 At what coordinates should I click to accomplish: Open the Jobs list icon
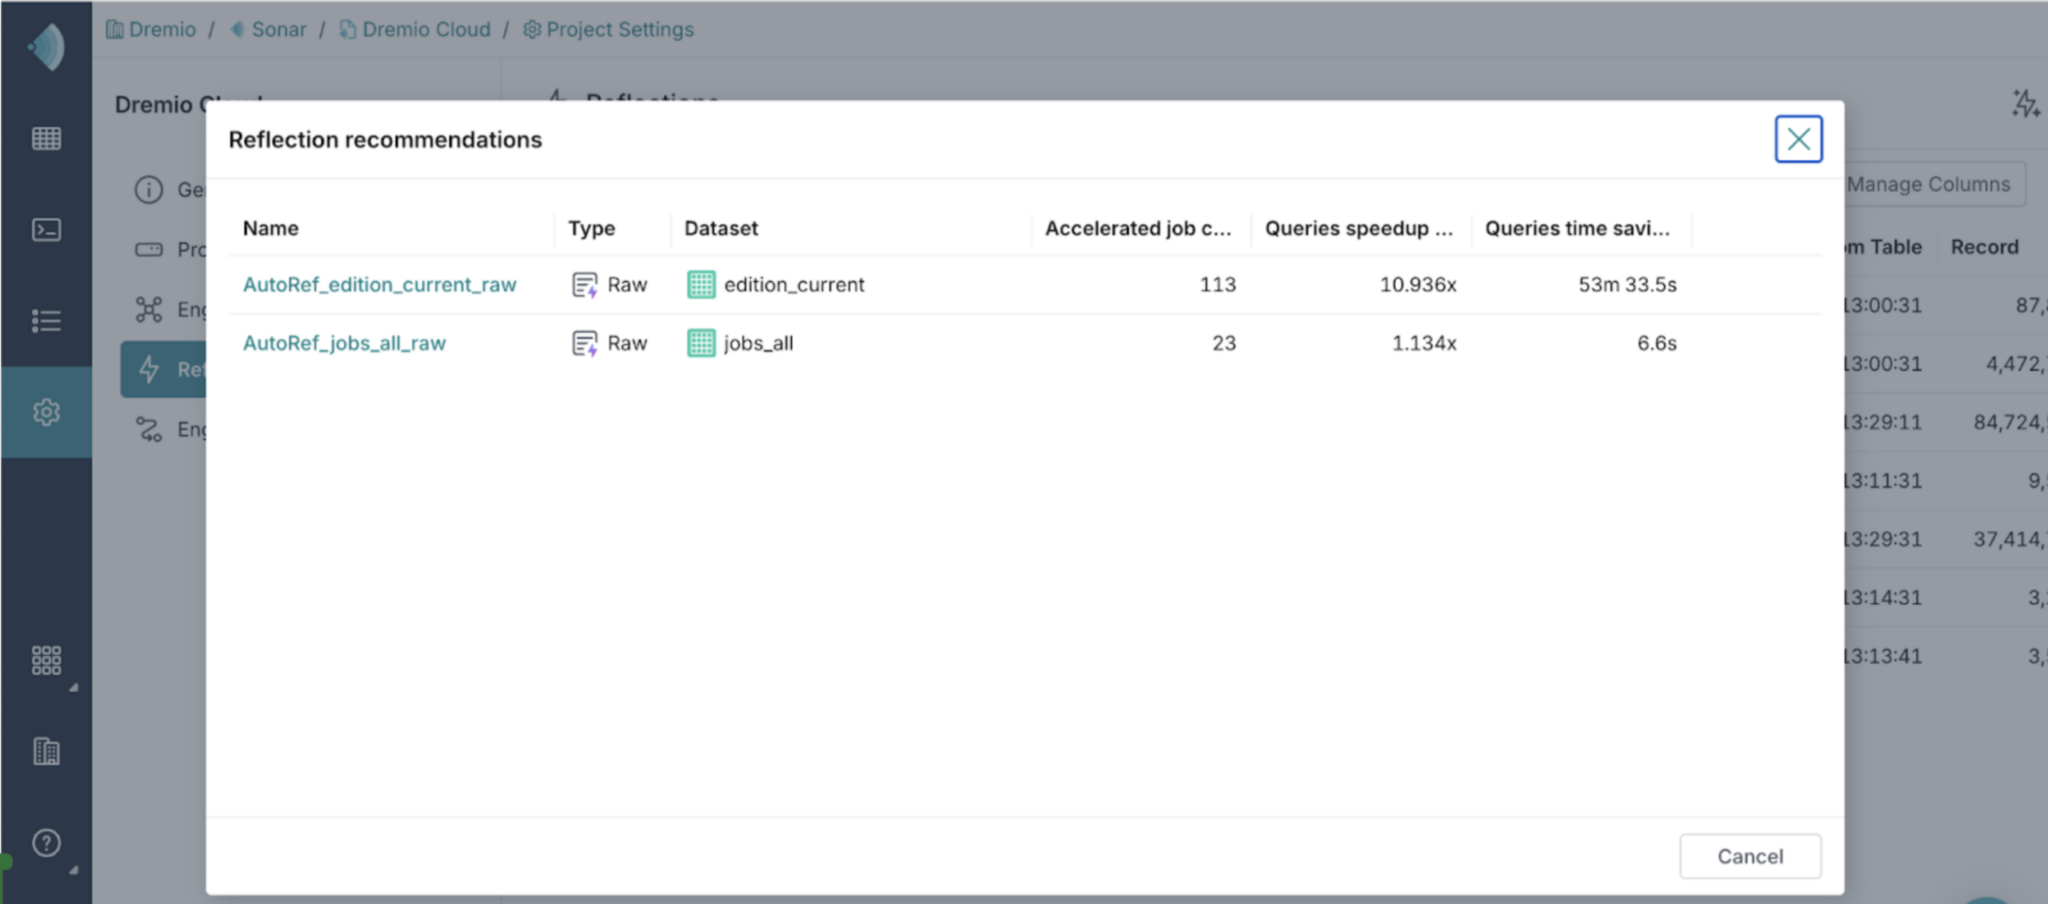pyautogui.click(x=46, y=321)
